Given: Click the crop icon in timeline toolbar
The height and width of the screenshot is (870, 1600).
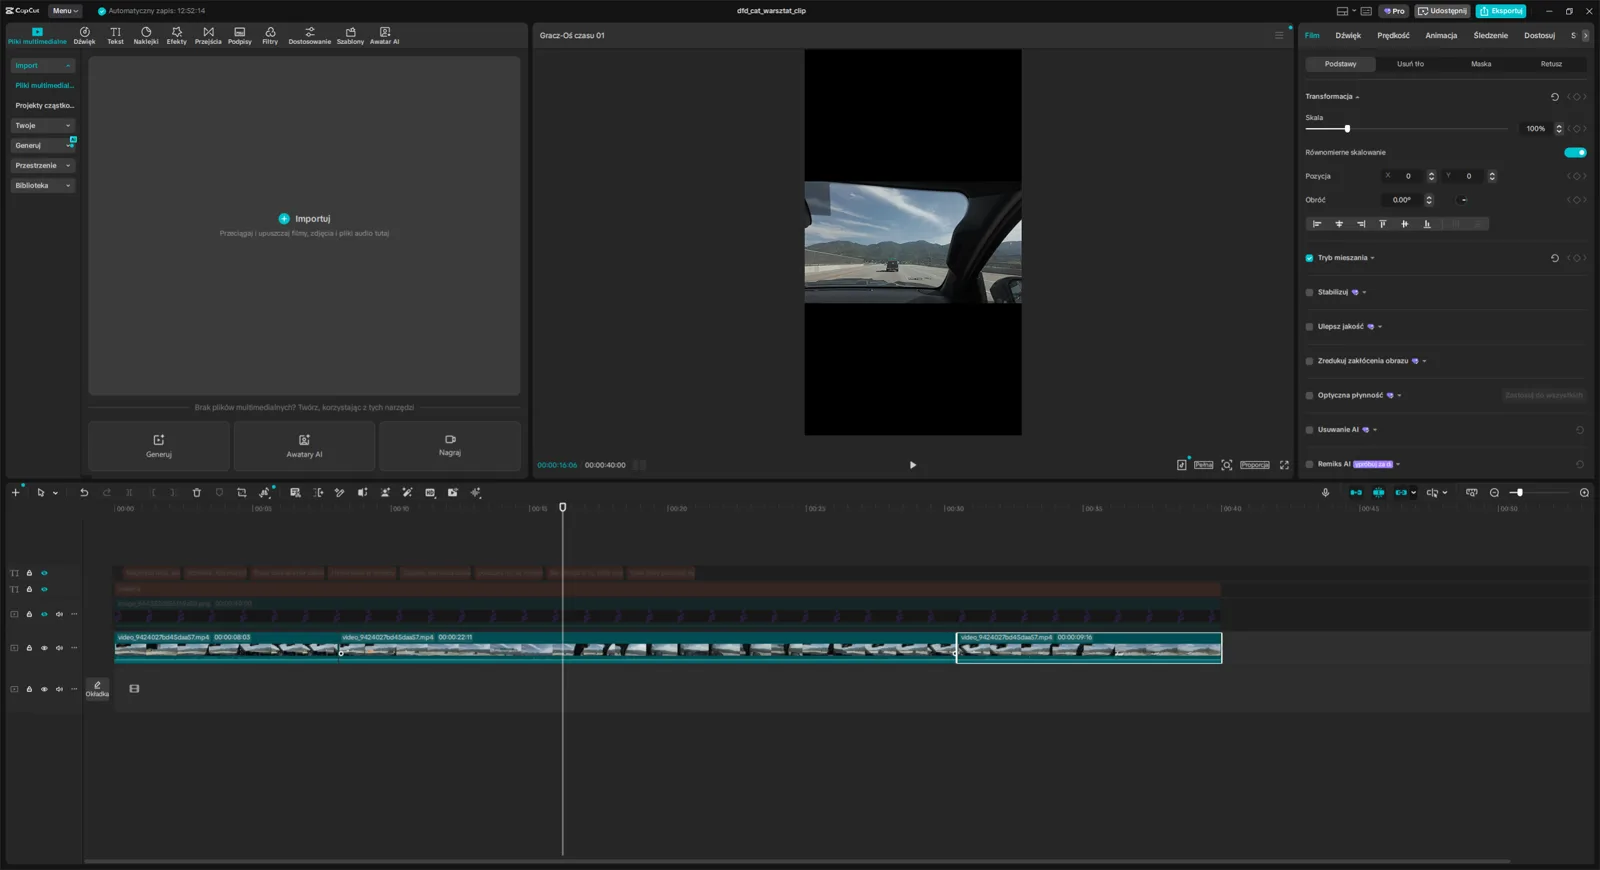Looking at the screenshot, I should tap(242, 493).
